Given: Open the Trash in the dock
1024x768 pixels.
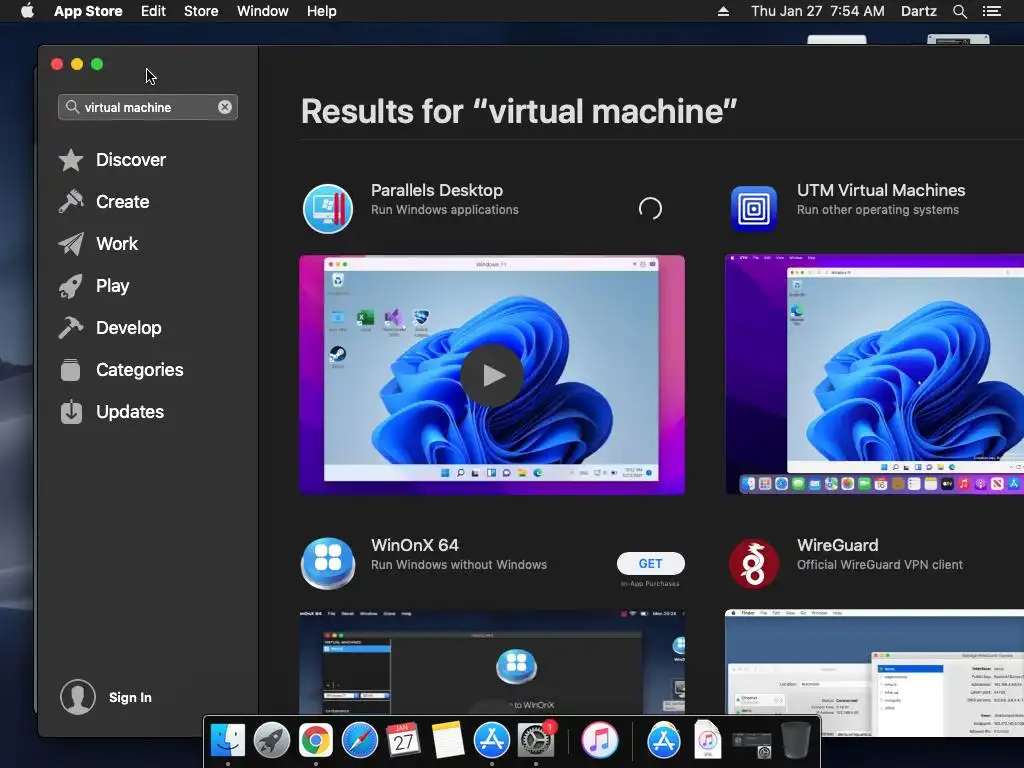Looking at the screenshot, I should coord(796,741).
